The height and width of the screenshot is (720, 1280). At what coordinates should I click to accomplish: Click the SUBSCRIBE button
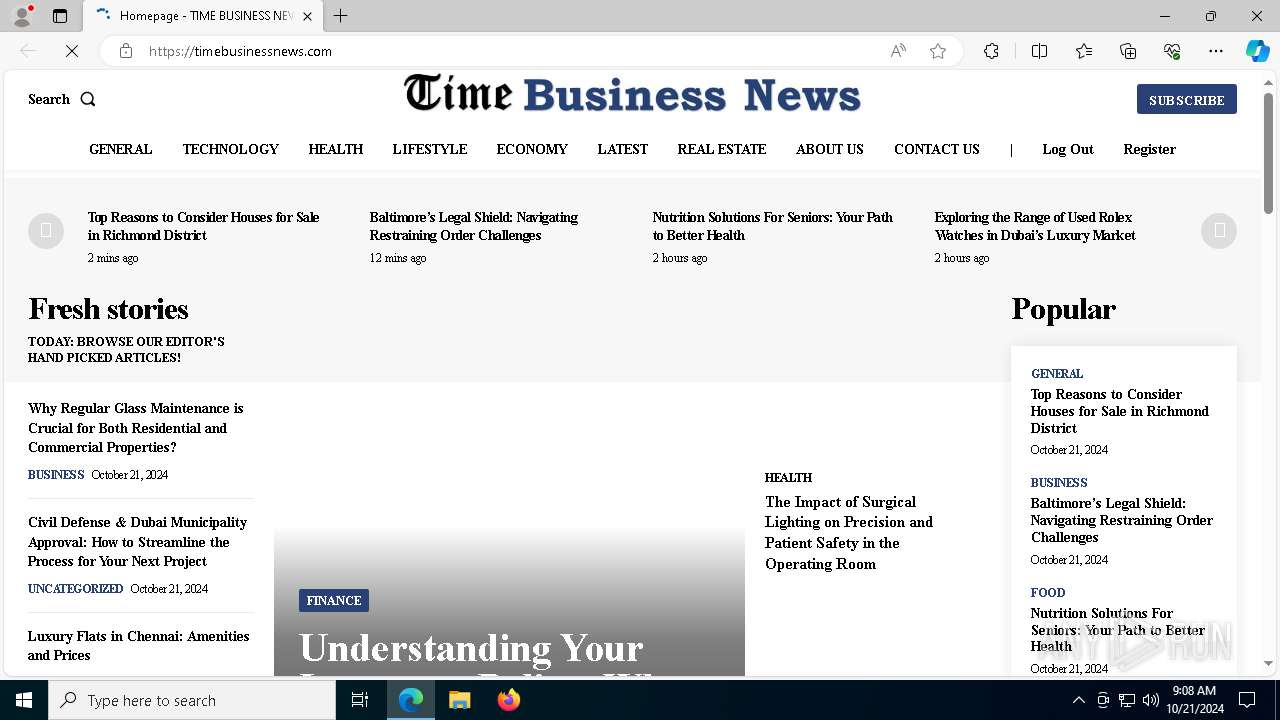coord(1187,99)
